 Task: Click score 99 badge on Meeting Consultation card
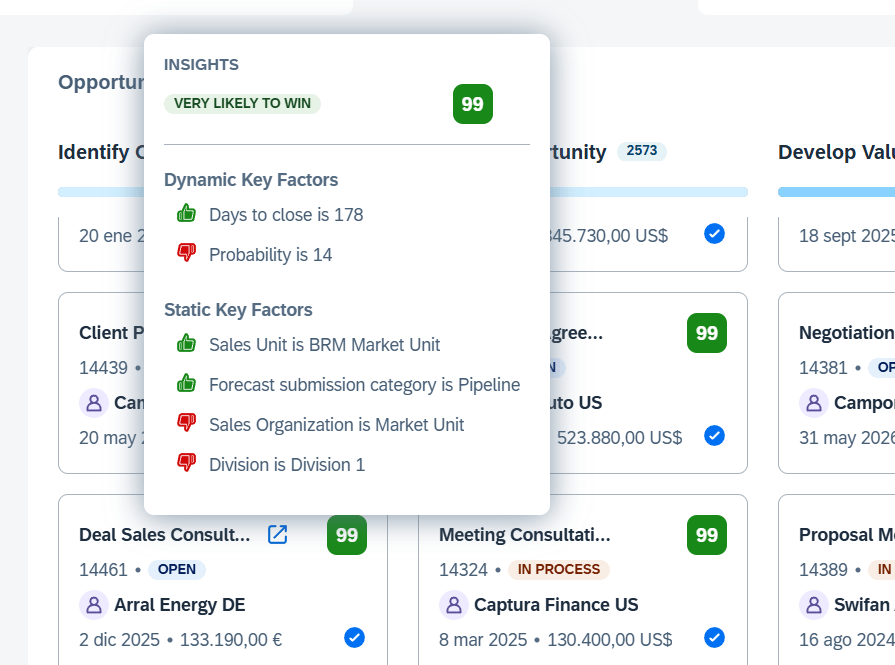click(x=706, y=535)
